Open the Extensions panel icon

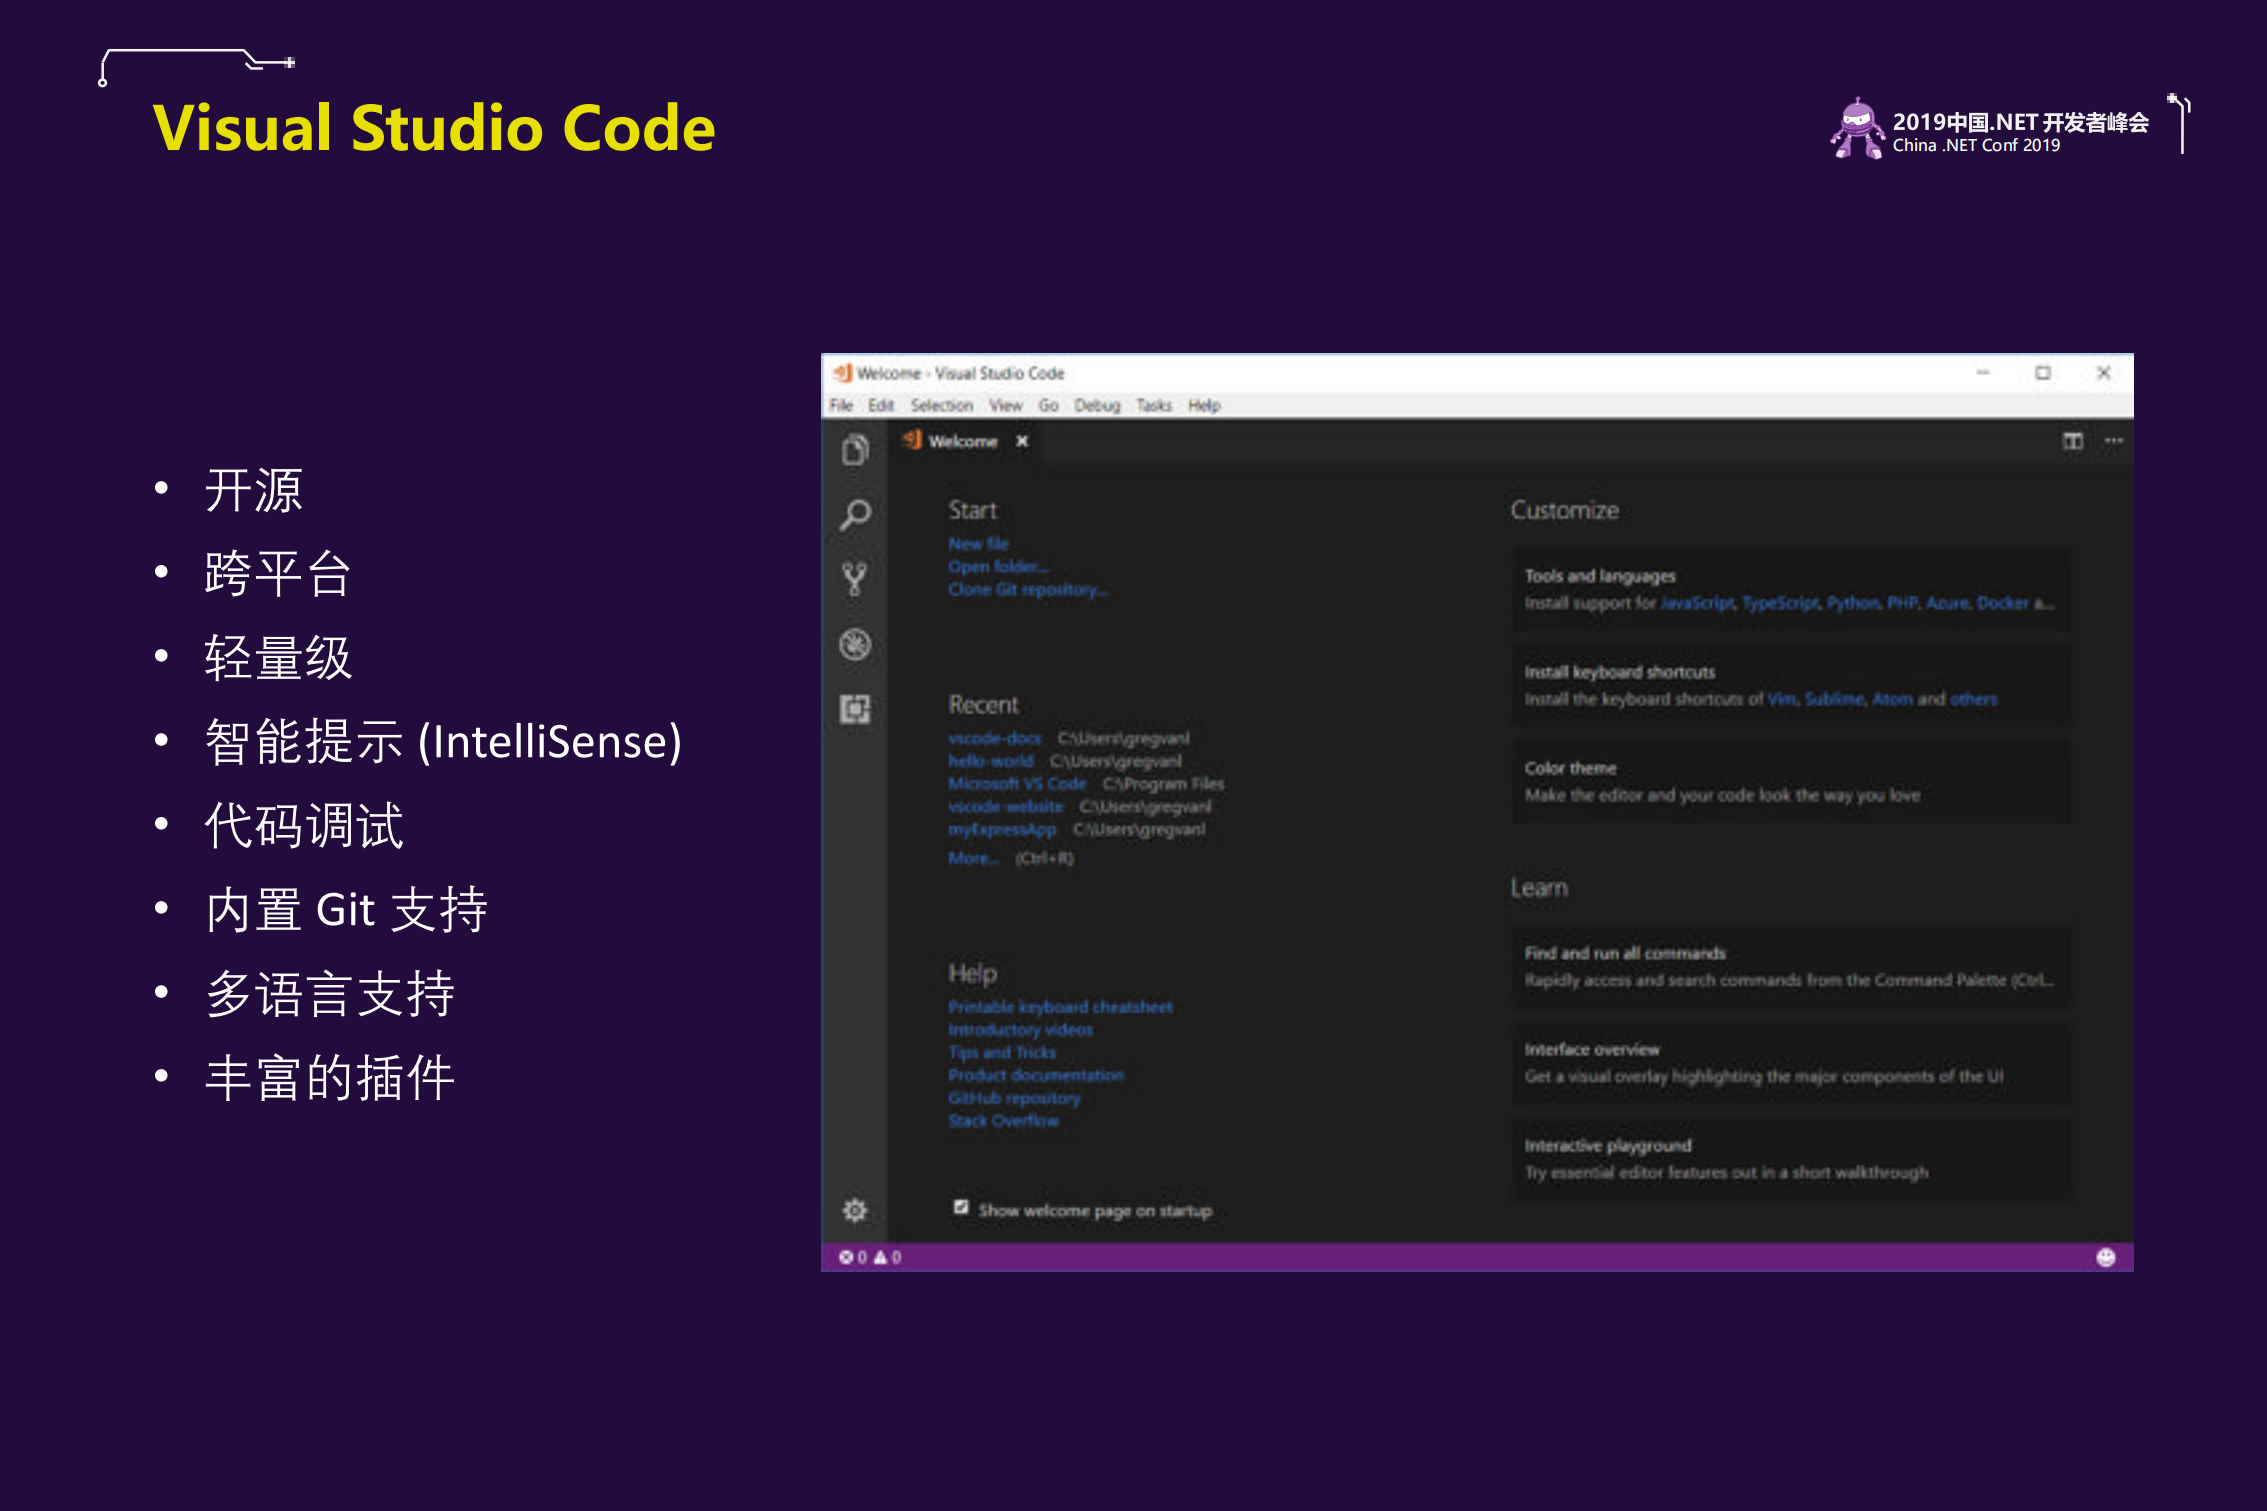coord(856,710)
